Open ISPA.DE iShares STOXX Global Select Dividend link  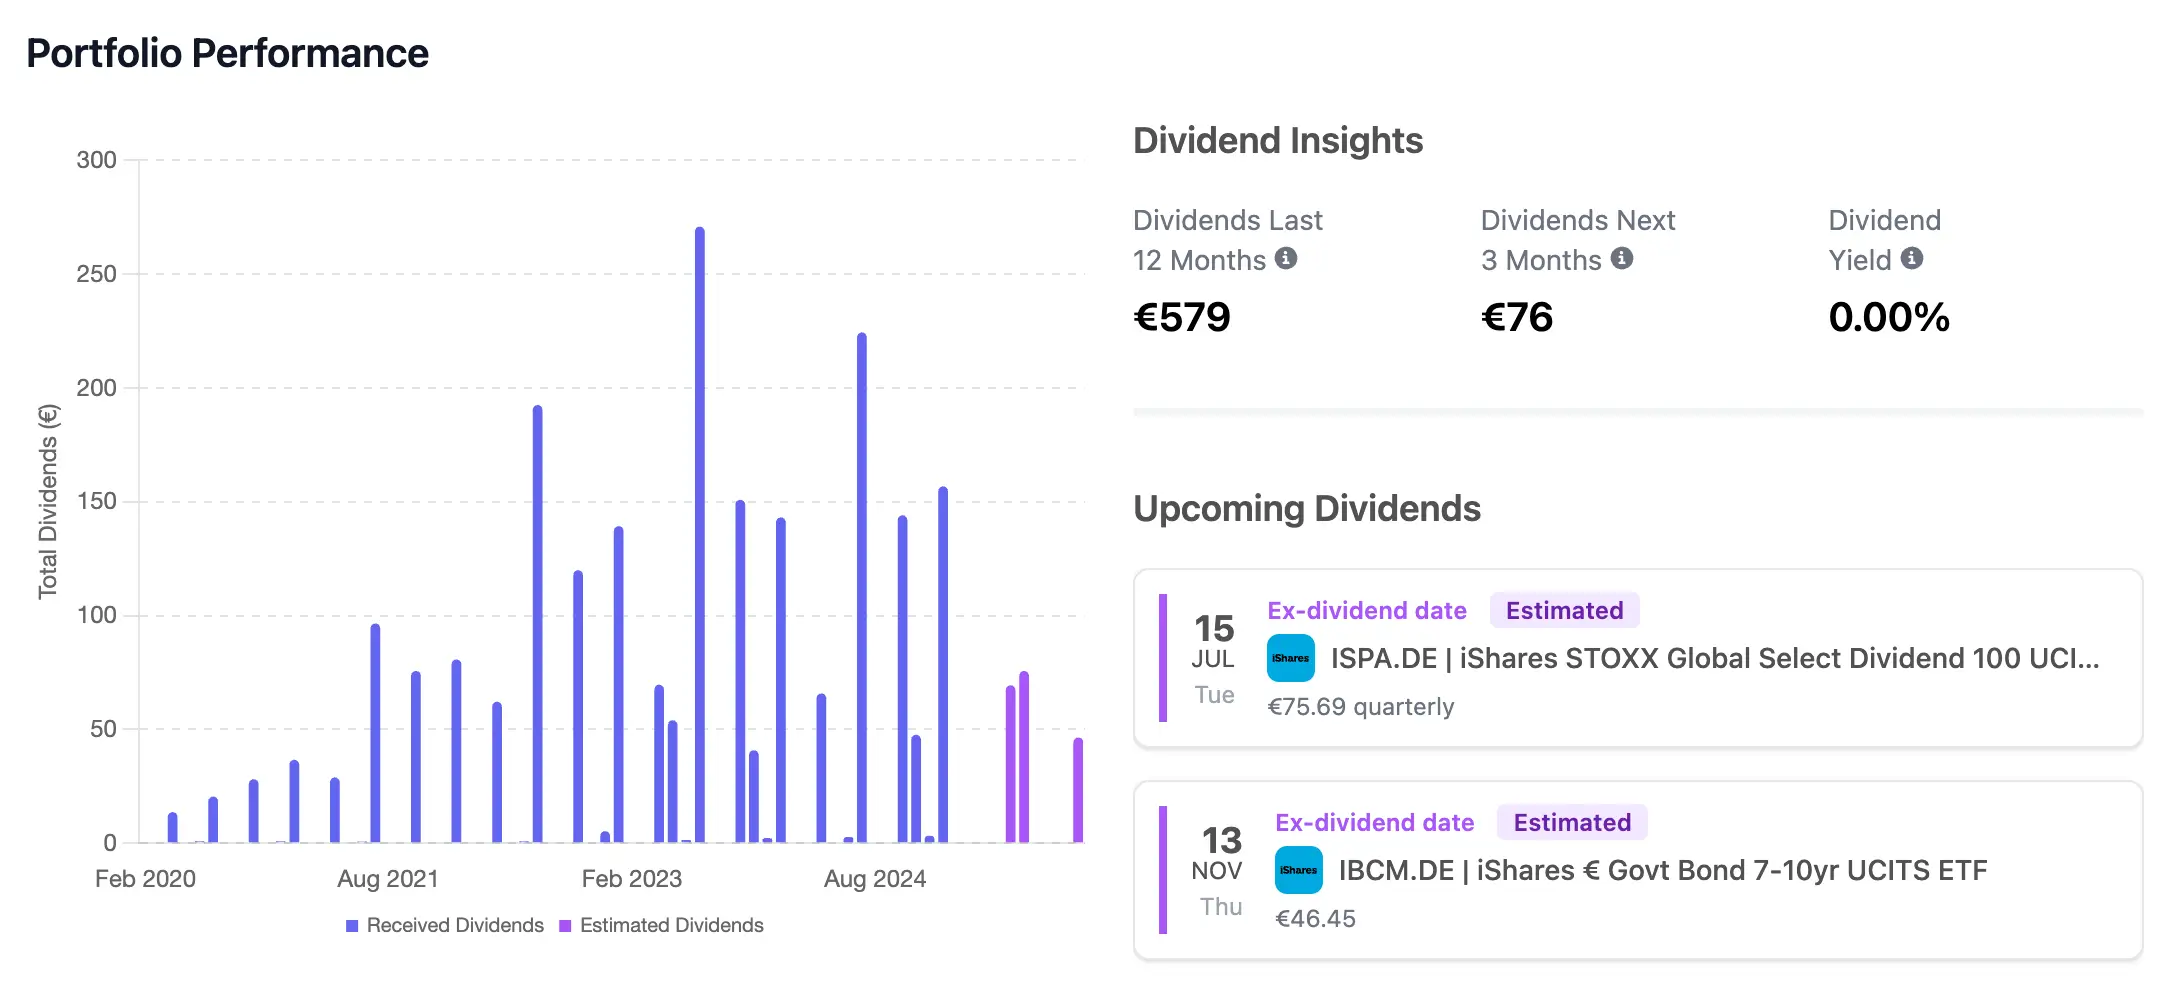pos(1714,658)
